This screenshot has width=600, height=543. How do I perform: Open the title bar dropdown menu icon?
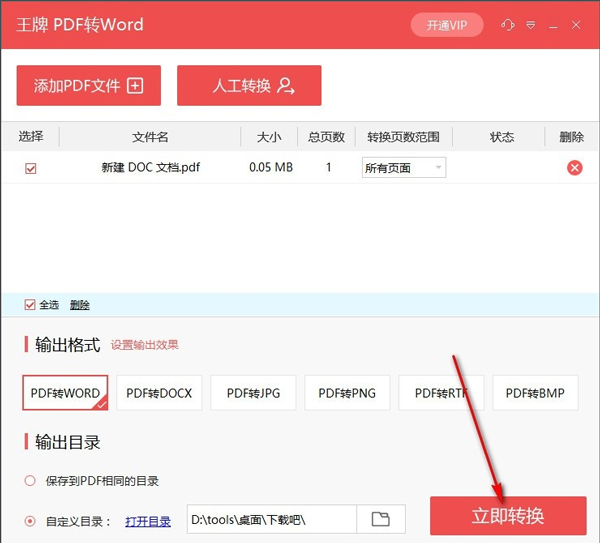[530, 25]
